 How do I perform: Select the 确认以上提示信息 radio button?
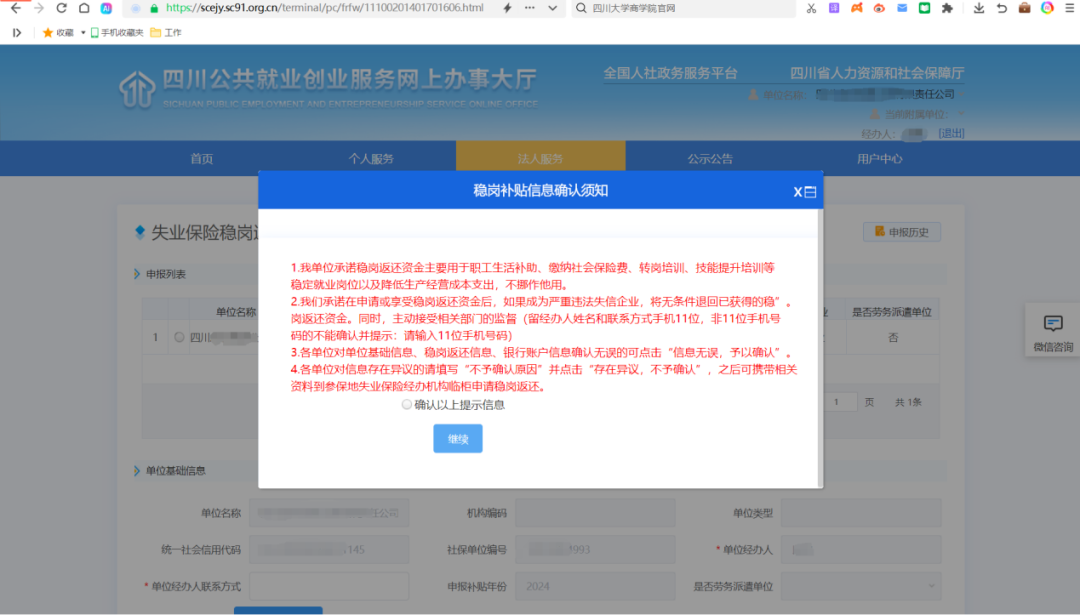(406, 405)
